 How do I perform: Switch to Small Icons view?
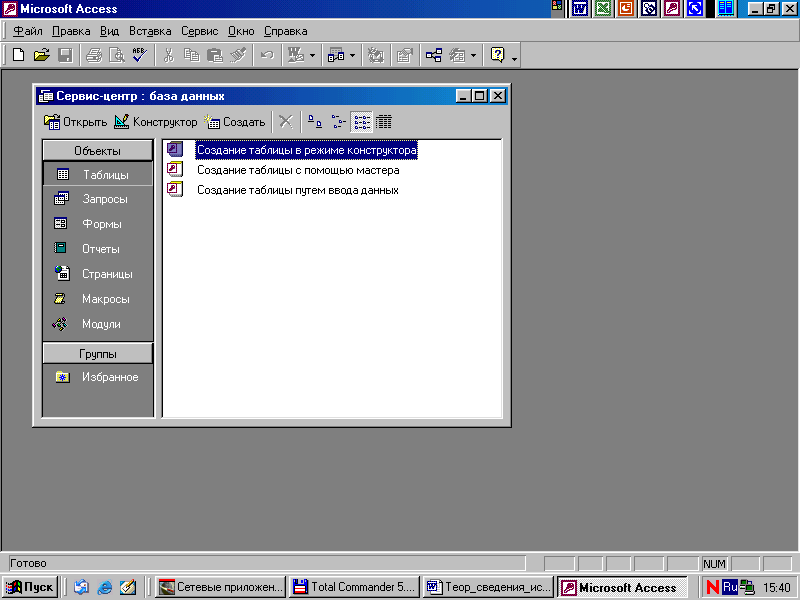(338, 122)
